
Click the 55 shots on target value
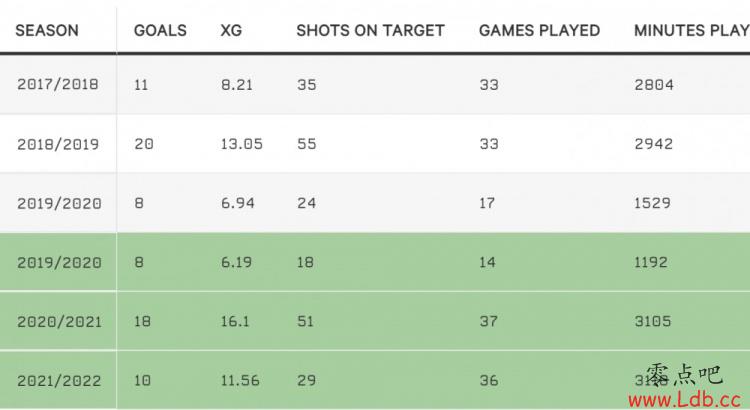pyautogui.click(x=307, y=144)
